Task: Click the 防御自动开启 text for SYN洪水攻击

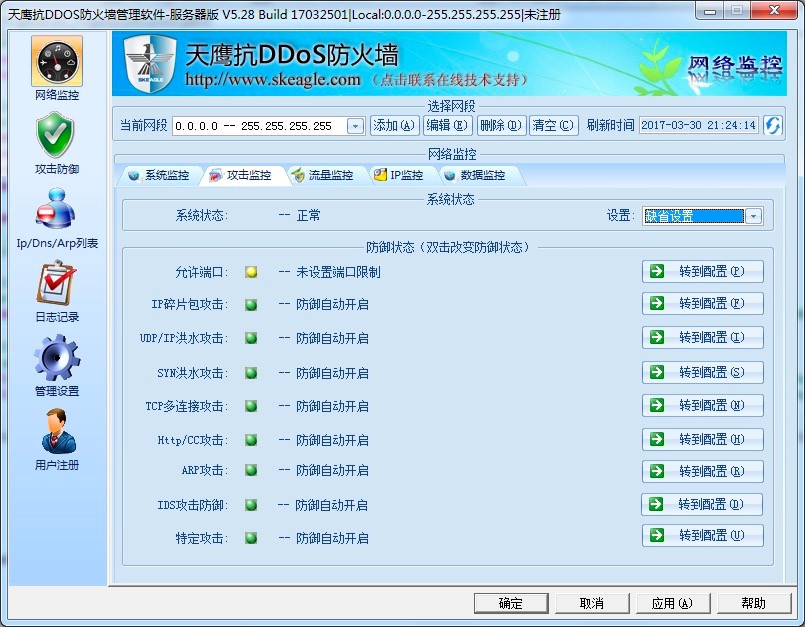Action: [332, 373]
